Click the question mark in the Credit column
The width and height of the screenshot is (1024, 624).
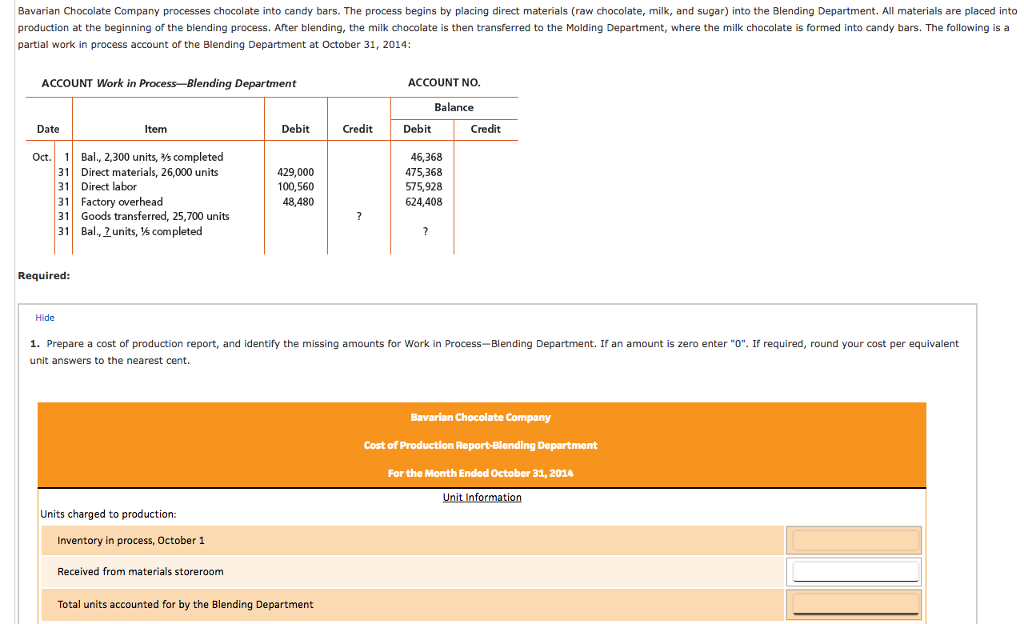(x=359, y=217)
